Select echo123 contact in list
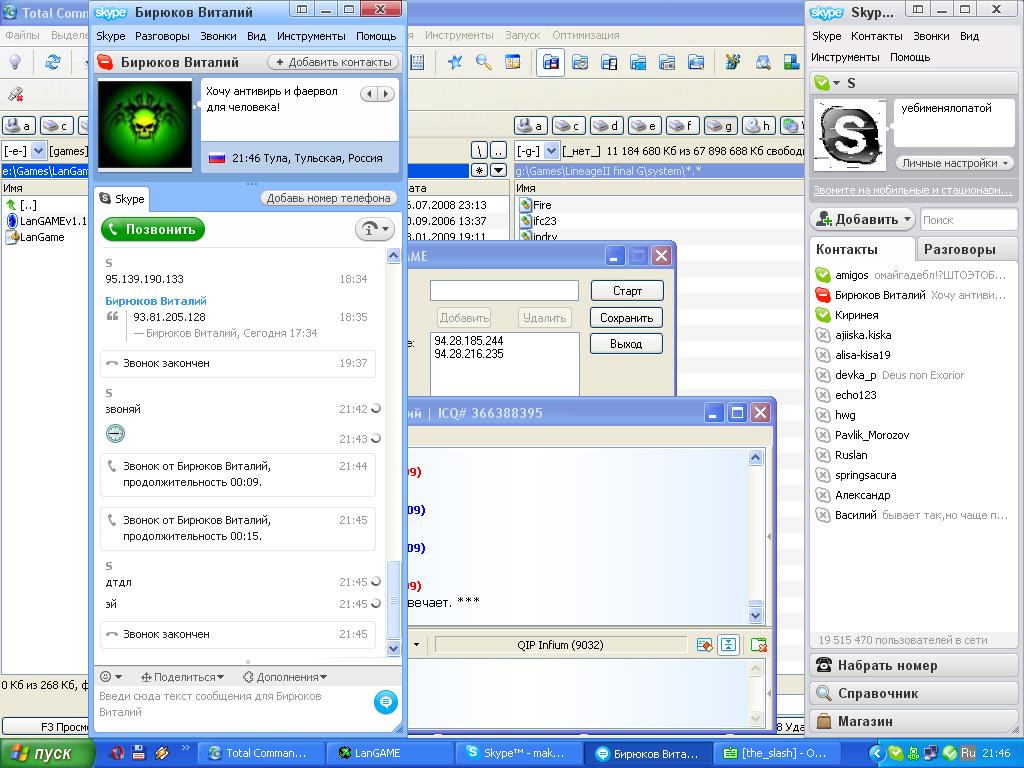This screenshot has width=1024, height=768. (x=912, y=395)
